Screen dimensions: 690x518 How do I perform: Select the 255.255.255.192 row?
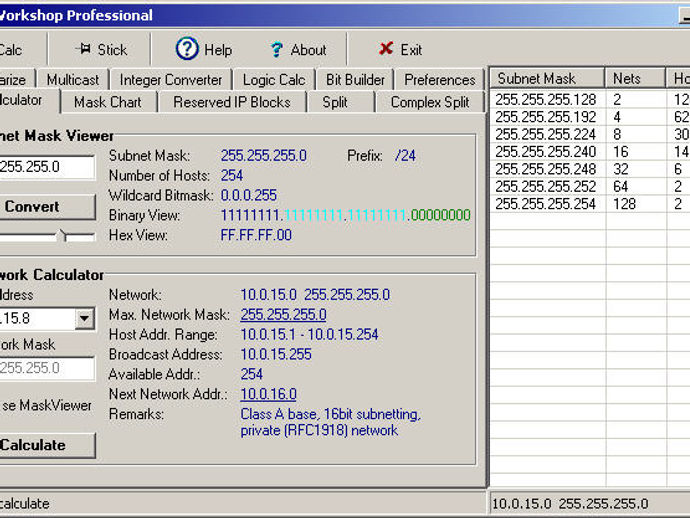(590, 117)
